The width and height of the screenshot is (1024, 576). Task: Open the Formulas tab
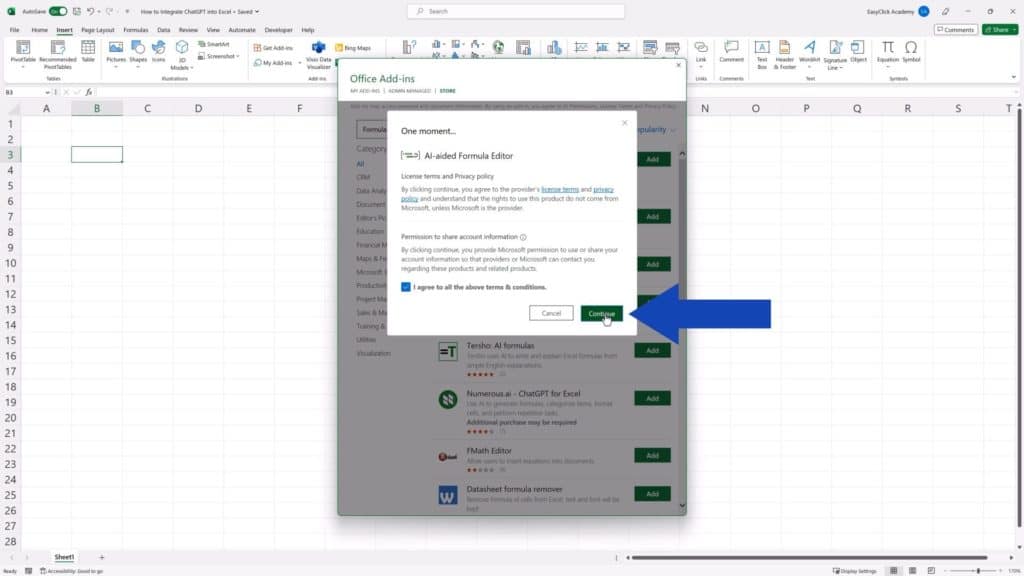136,30
